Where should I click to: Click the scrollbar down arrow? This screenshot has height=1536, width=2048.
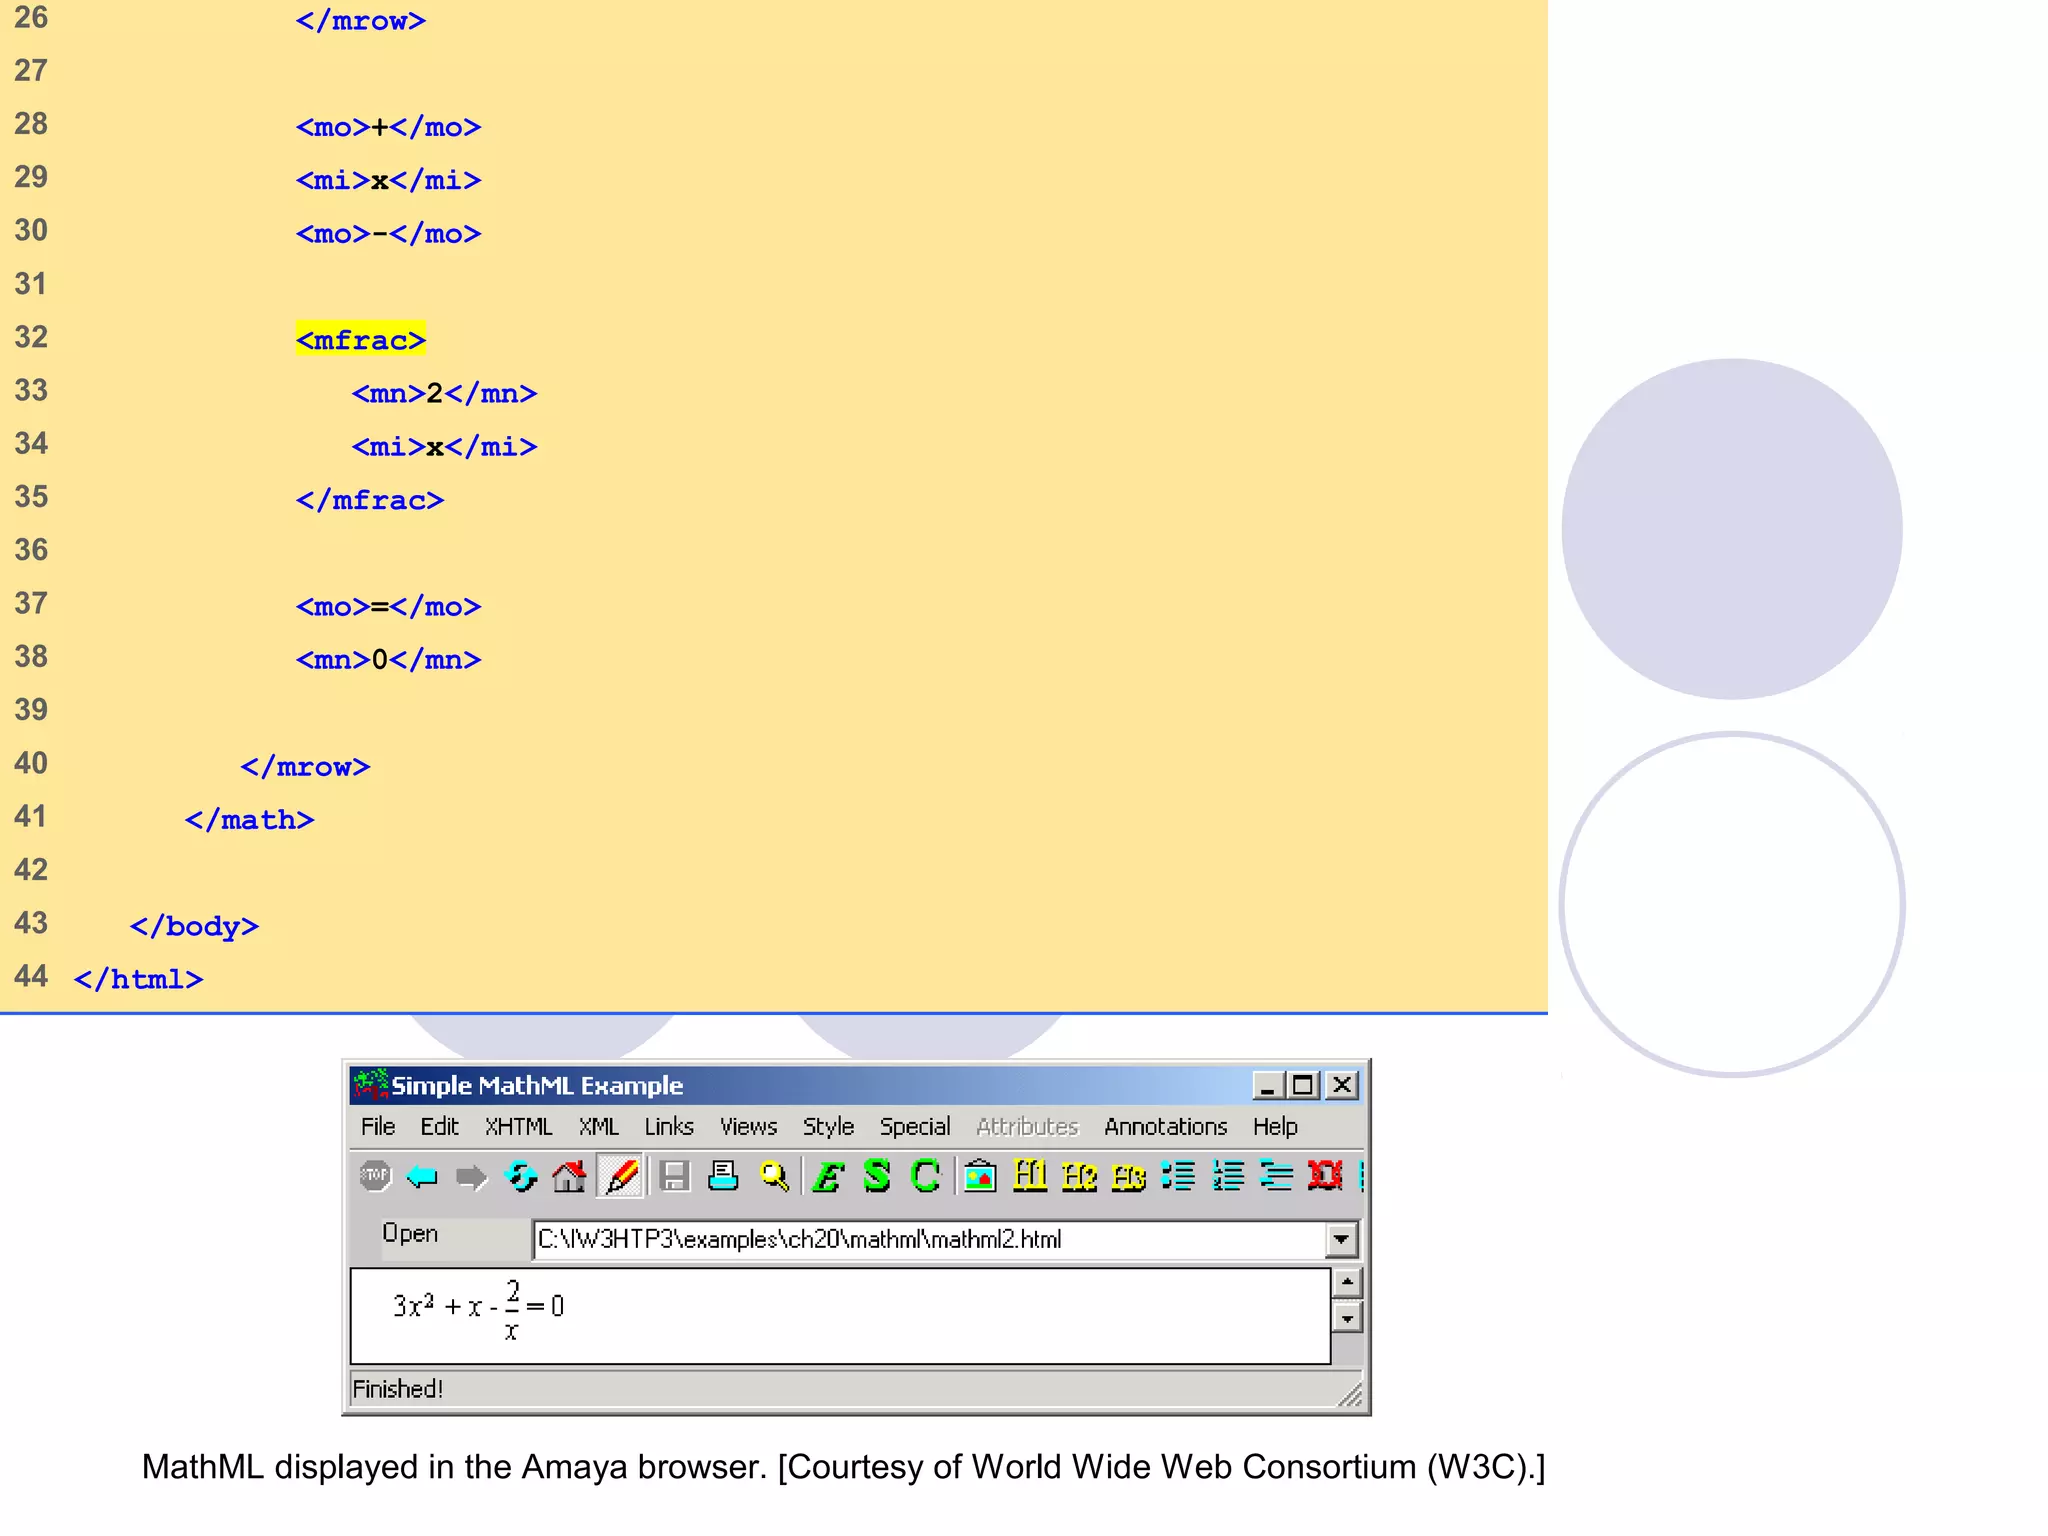click(x=1347, y=1318)
